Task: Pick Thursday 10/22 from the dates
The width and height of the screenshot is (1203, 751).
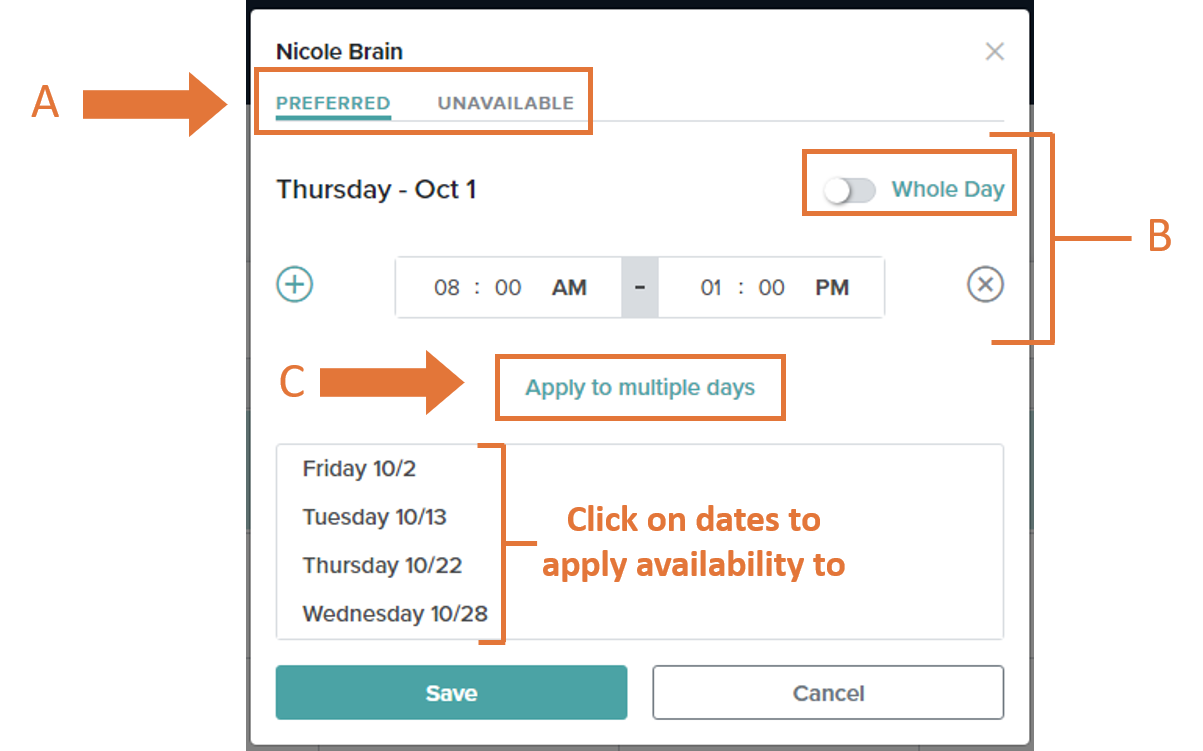Action: click(382, 565)
